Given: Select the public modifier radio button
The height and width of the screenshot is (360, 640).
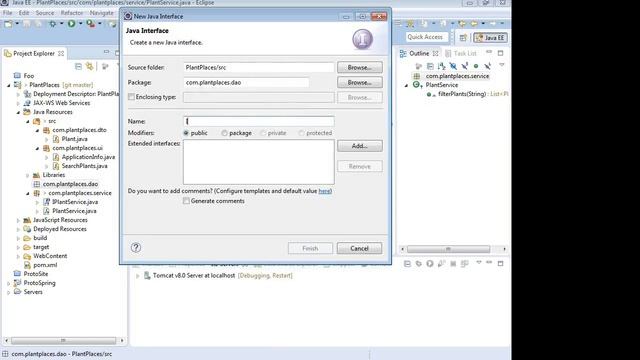Looking at the screenshot, I should click(186, 133).
